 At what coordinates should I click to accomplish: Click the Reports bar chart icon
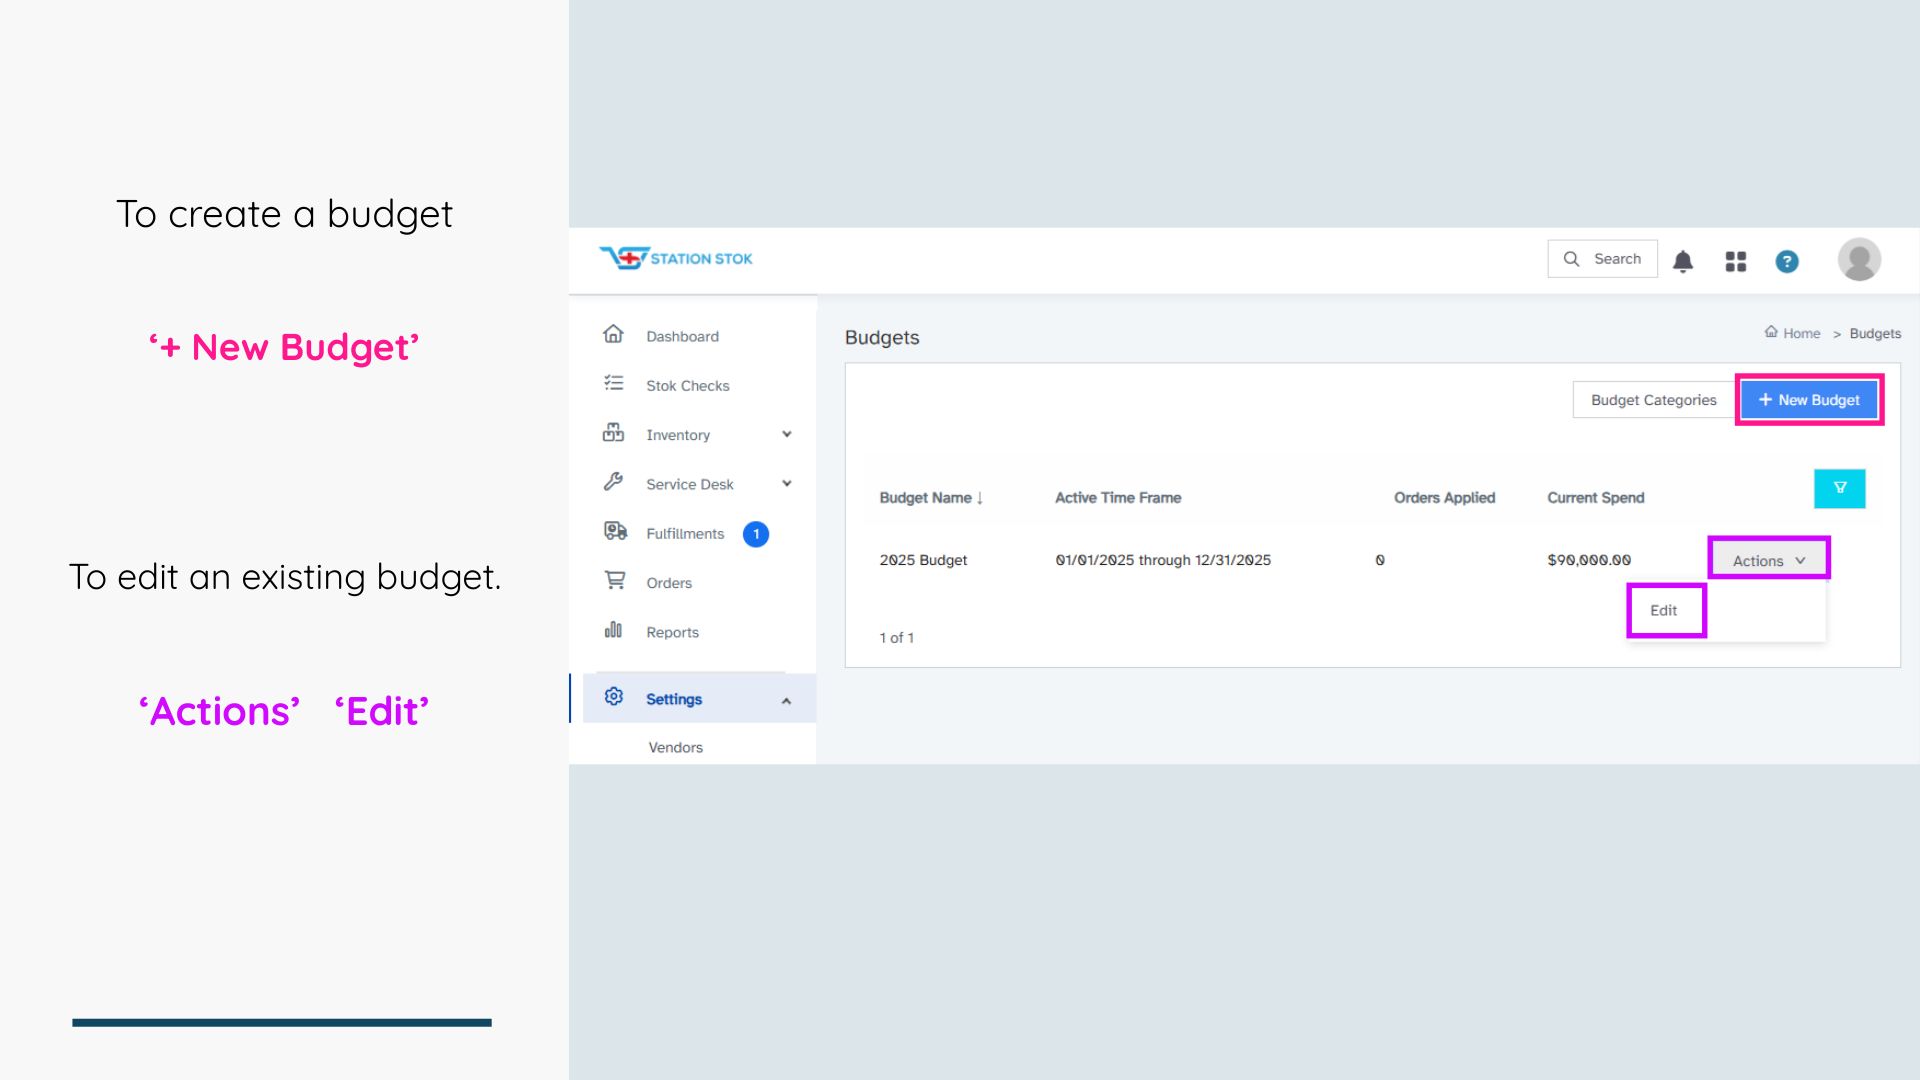613,630
